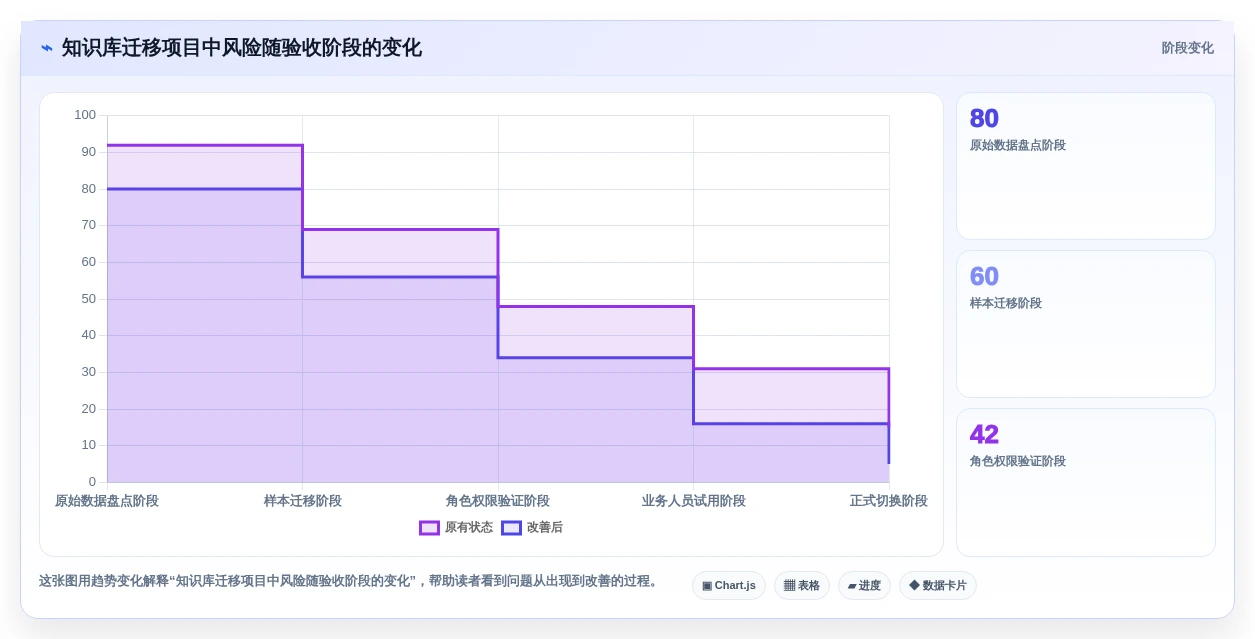
Task: Click the grid icon in 表格 tag
Action: (789, 586)
